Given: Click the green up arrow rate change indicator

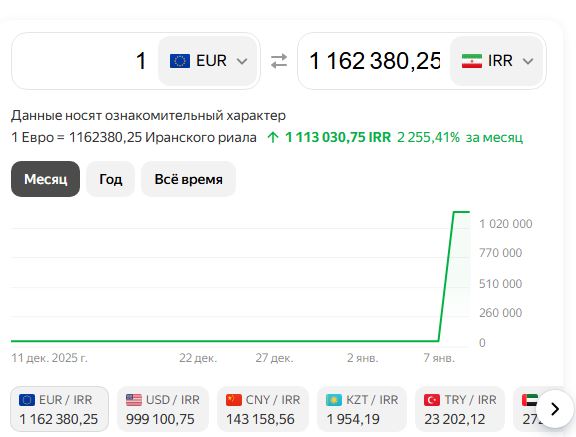Looking at the screenshot, I should click(273, 137).
